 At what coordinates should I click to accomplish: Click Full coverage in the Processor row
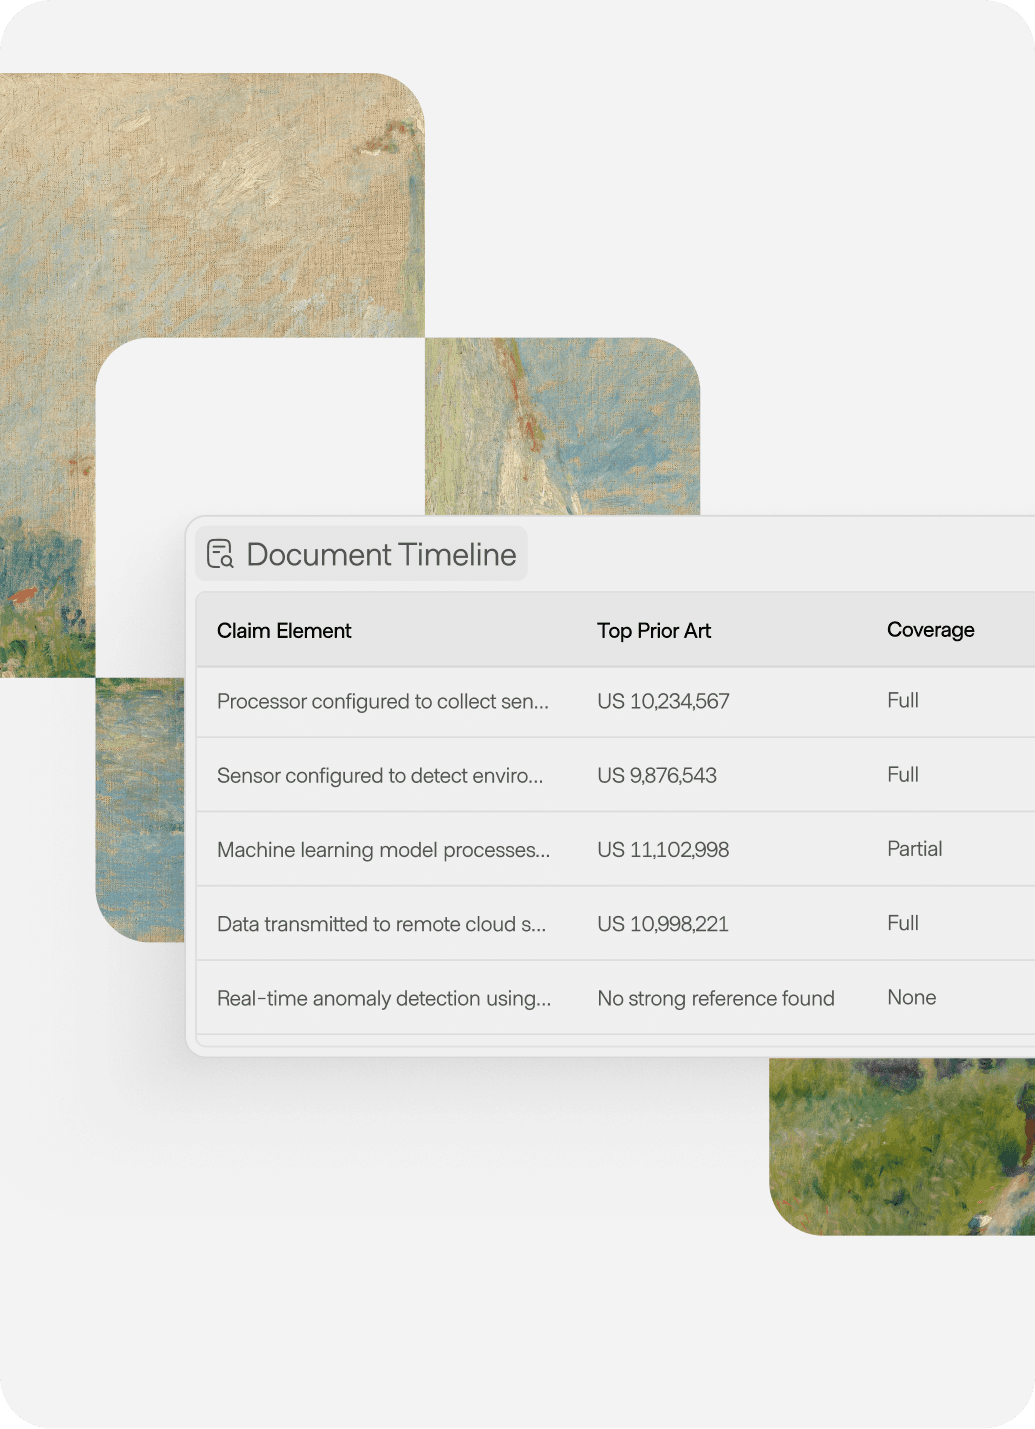(x=903, y=701)
